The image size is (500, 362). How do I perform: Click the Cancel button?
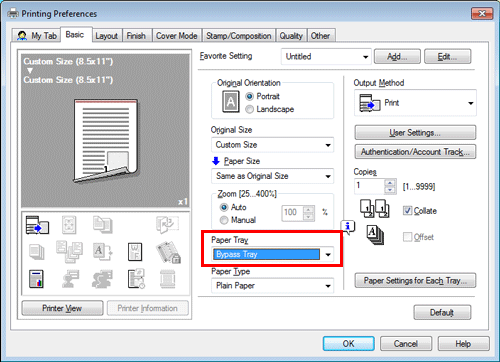406,343
